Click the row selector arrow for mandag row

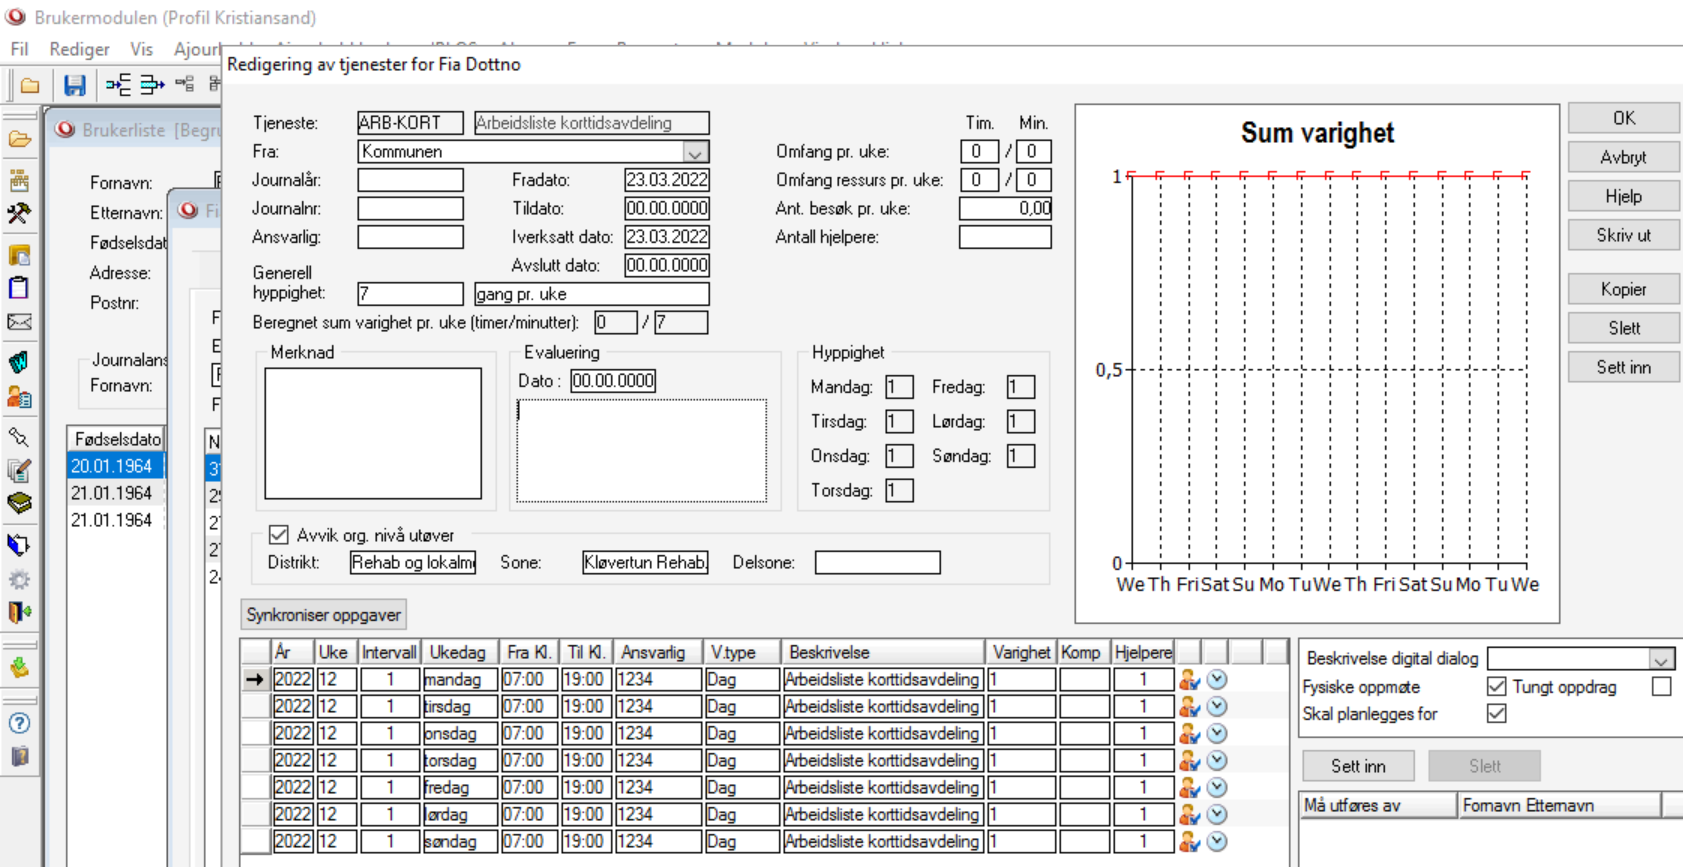click(255, 680)
